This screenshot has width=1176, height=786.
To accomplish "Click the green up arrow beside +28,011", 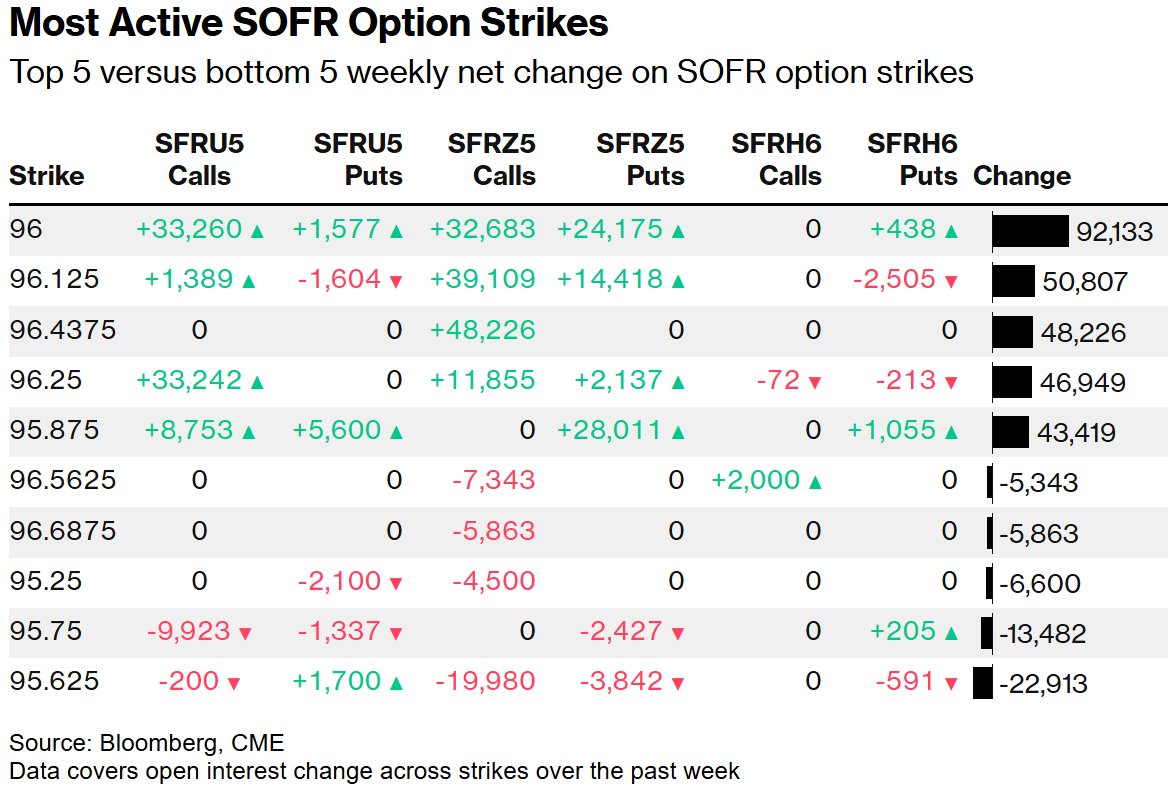I will click(x=678, y=432).
